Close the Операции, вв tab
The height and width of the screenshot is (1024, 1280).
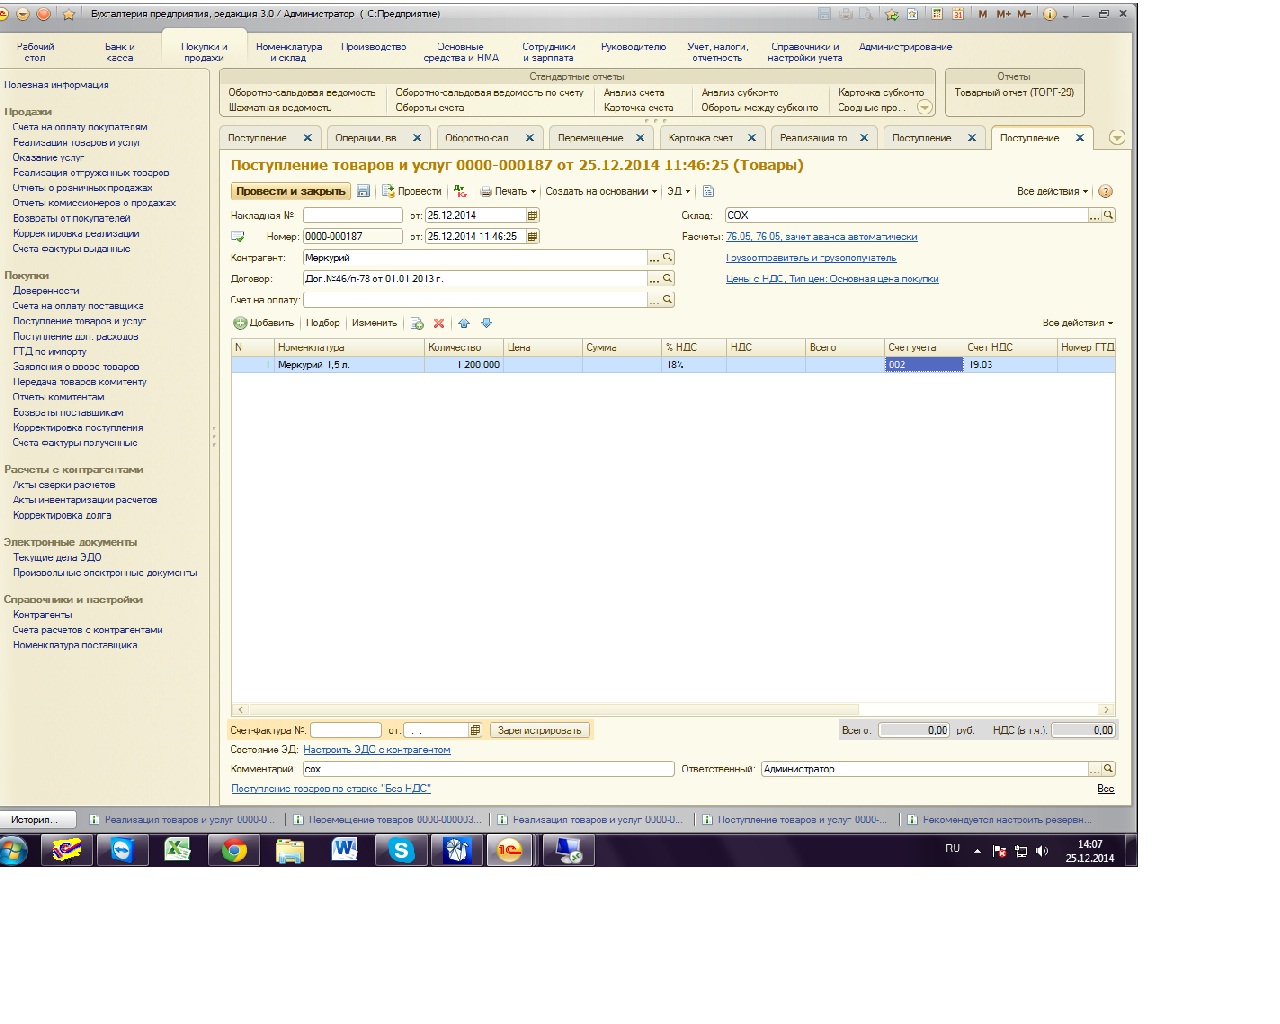(417, 138)
